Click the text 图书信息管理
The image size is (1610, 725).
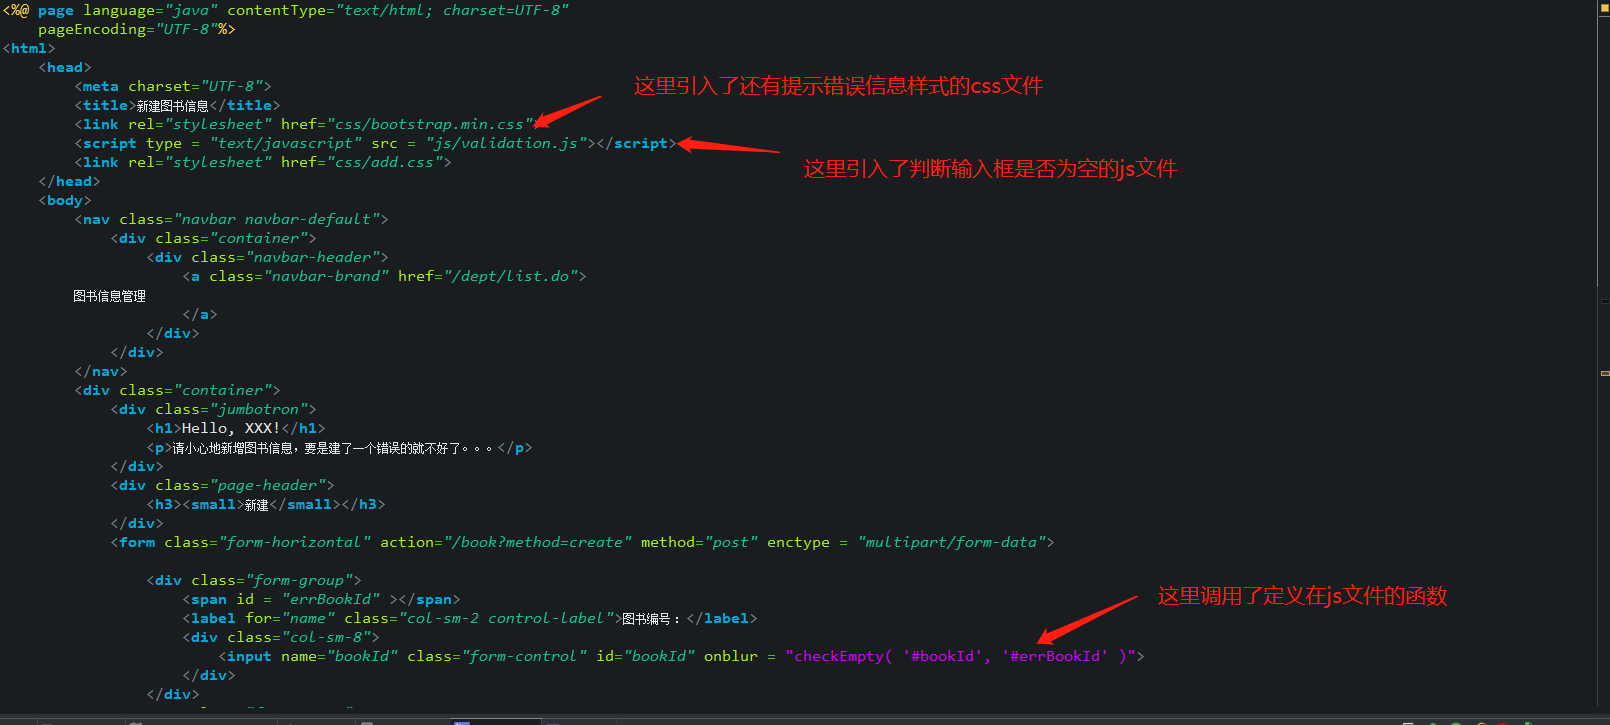(109, 296)
